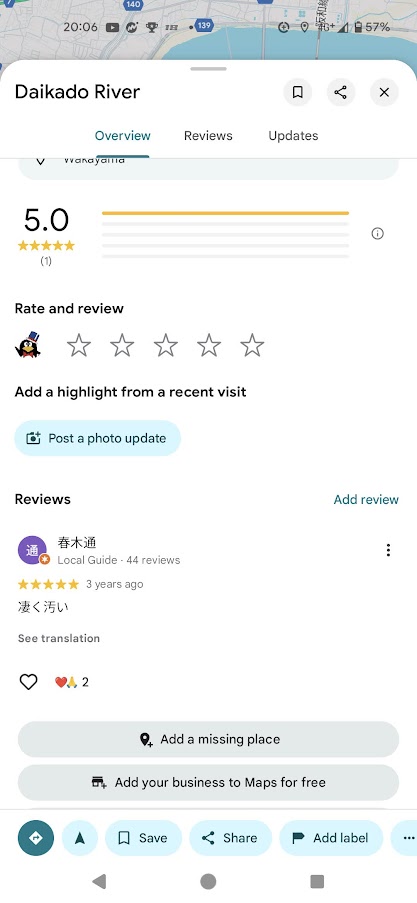This screenshot has width=417, height=903.
Task: Tap the Add review link
Action: pos(366,499)
